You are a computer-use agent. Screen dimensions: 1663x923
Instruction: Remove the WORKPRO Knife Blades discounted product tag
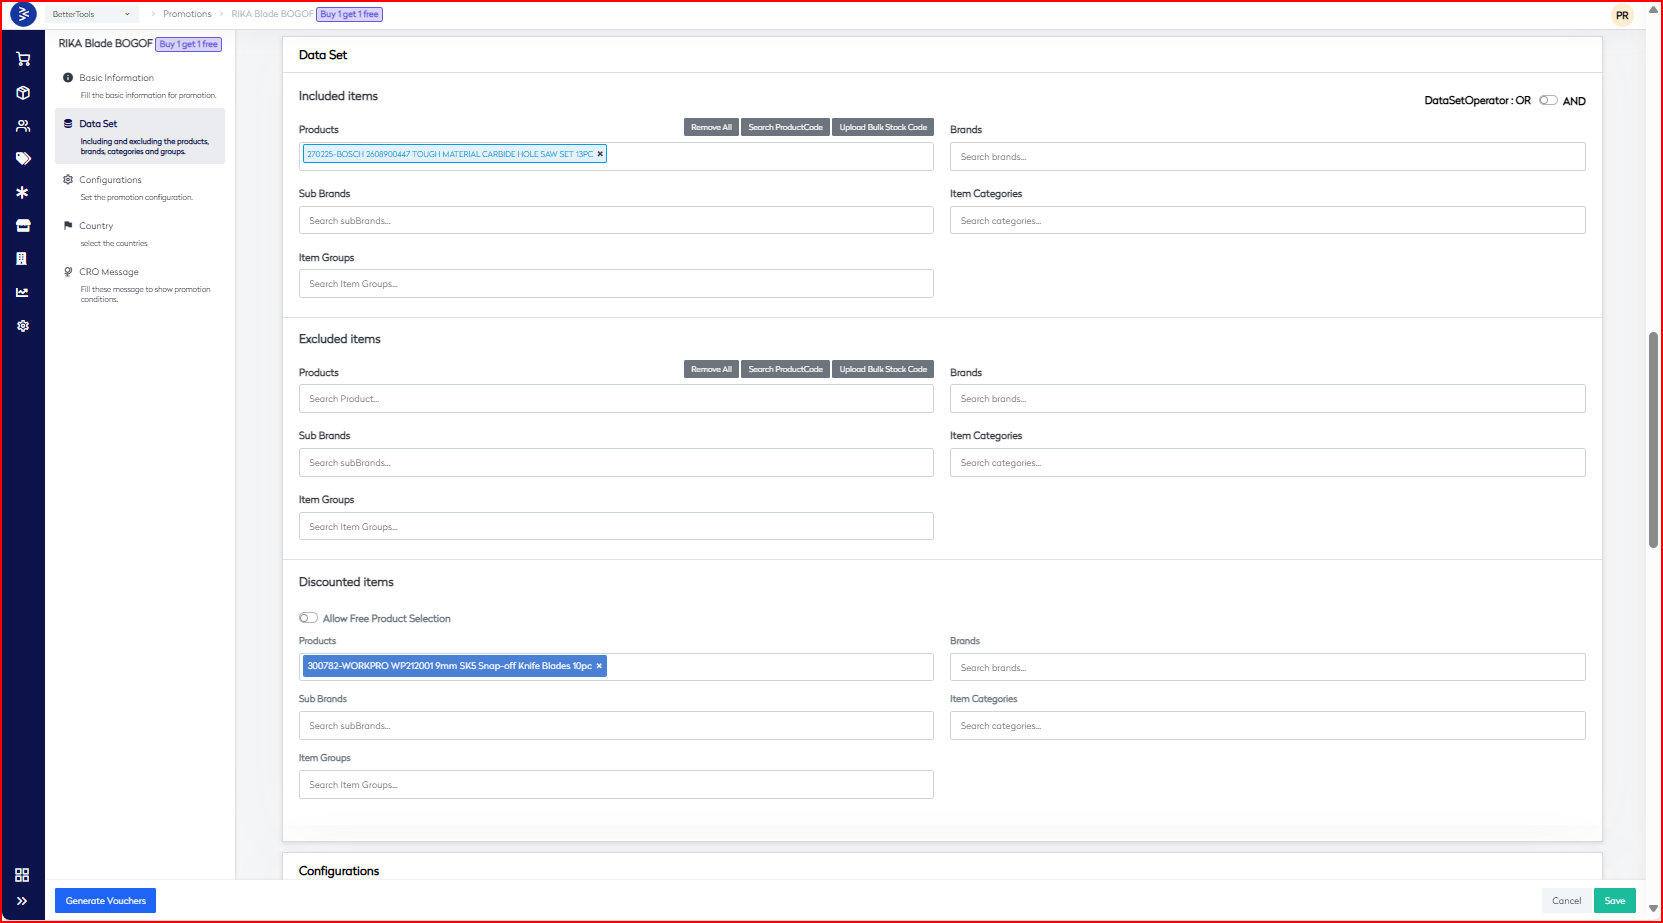599,666
